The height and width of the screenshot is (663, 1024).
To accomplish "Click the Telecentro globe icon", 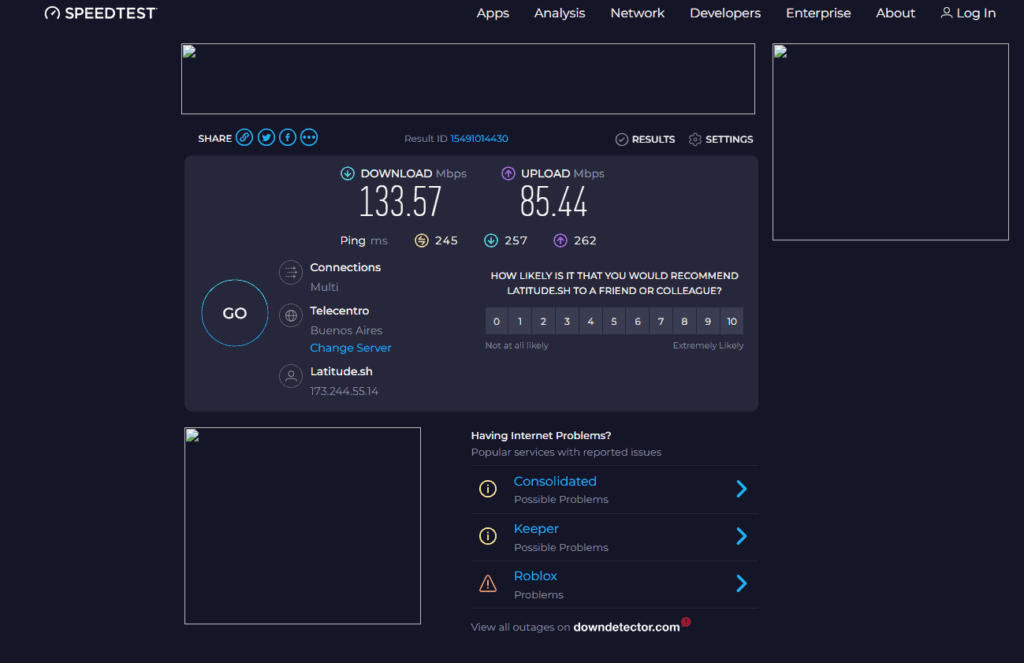I will click(x=291, y=316).
